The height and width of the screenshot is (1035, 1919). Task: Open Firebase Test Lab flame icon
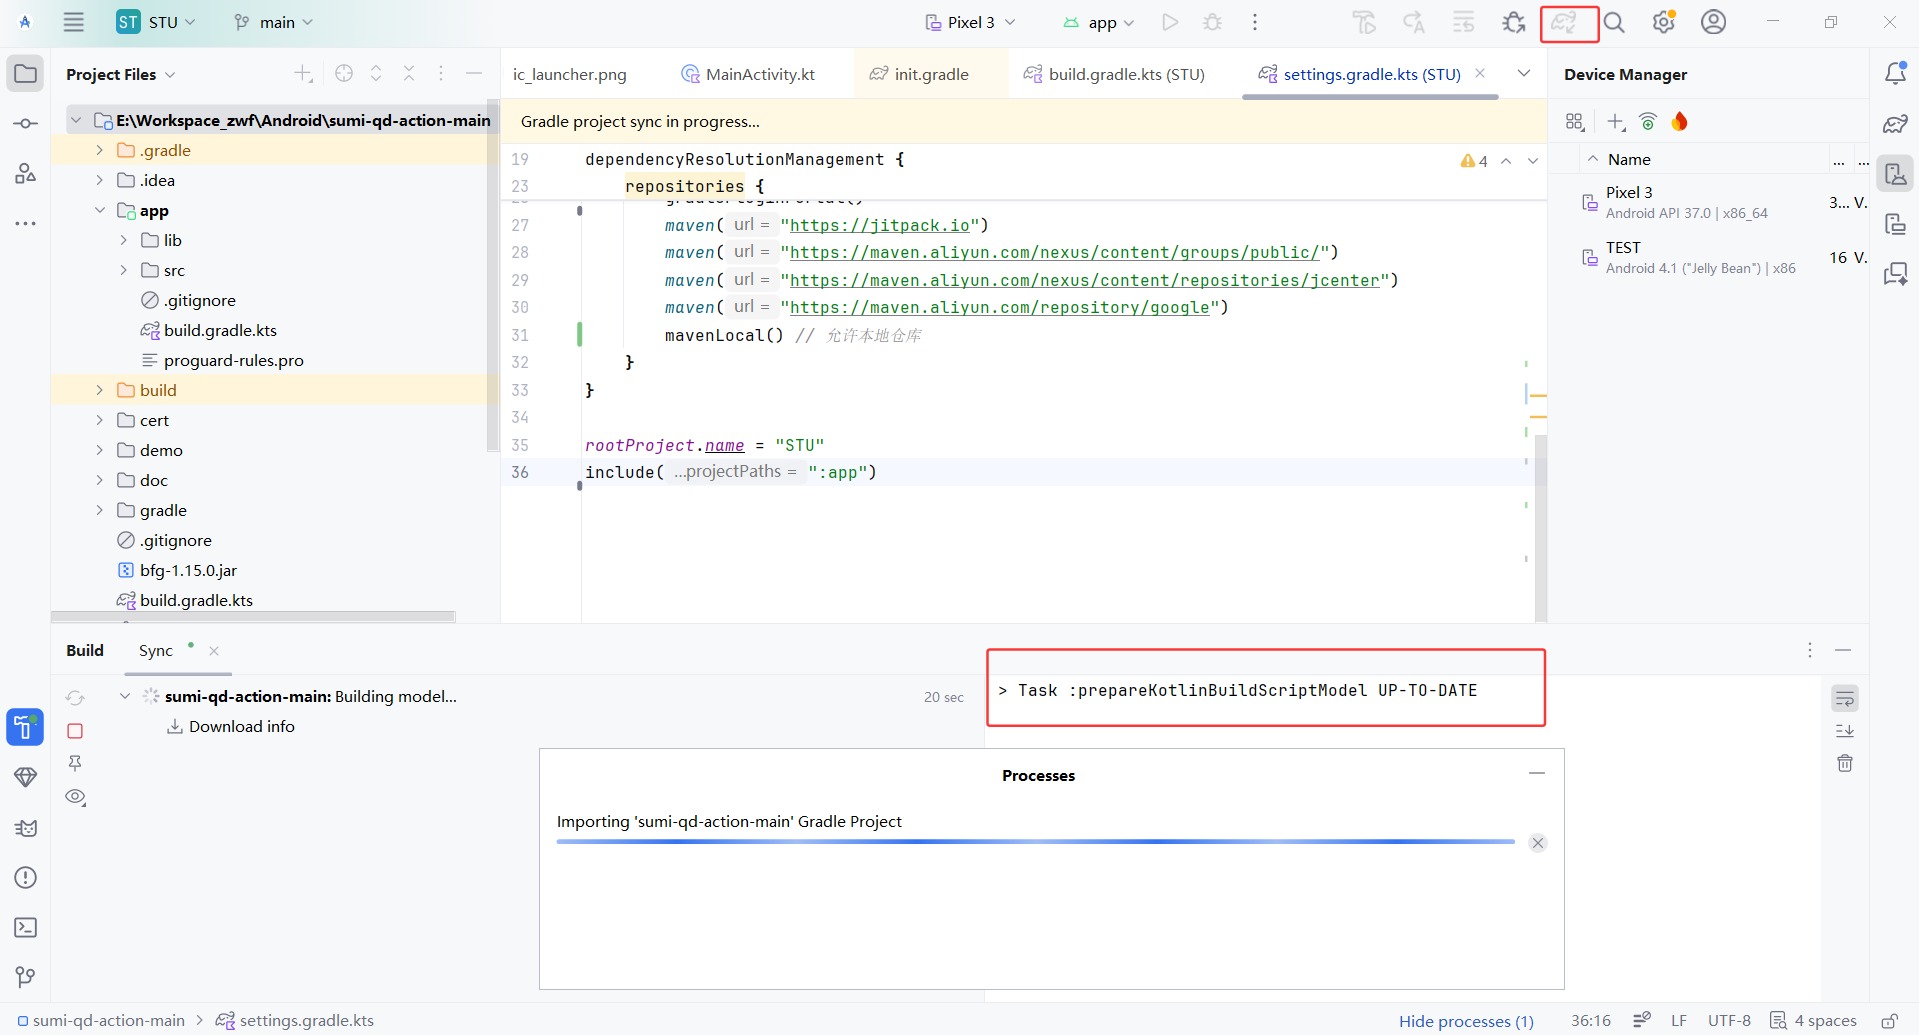[1679, 122]
